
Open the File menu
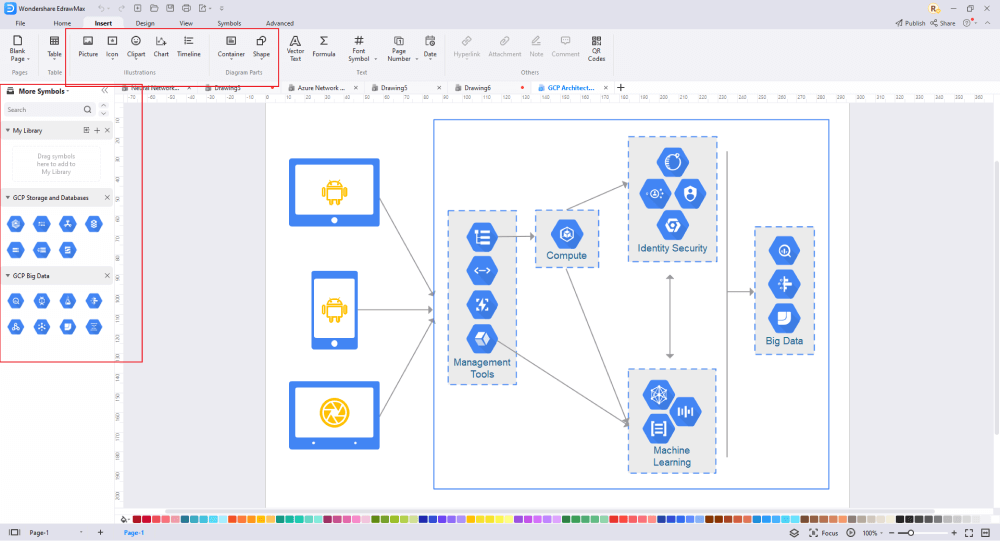click(20, 23)
